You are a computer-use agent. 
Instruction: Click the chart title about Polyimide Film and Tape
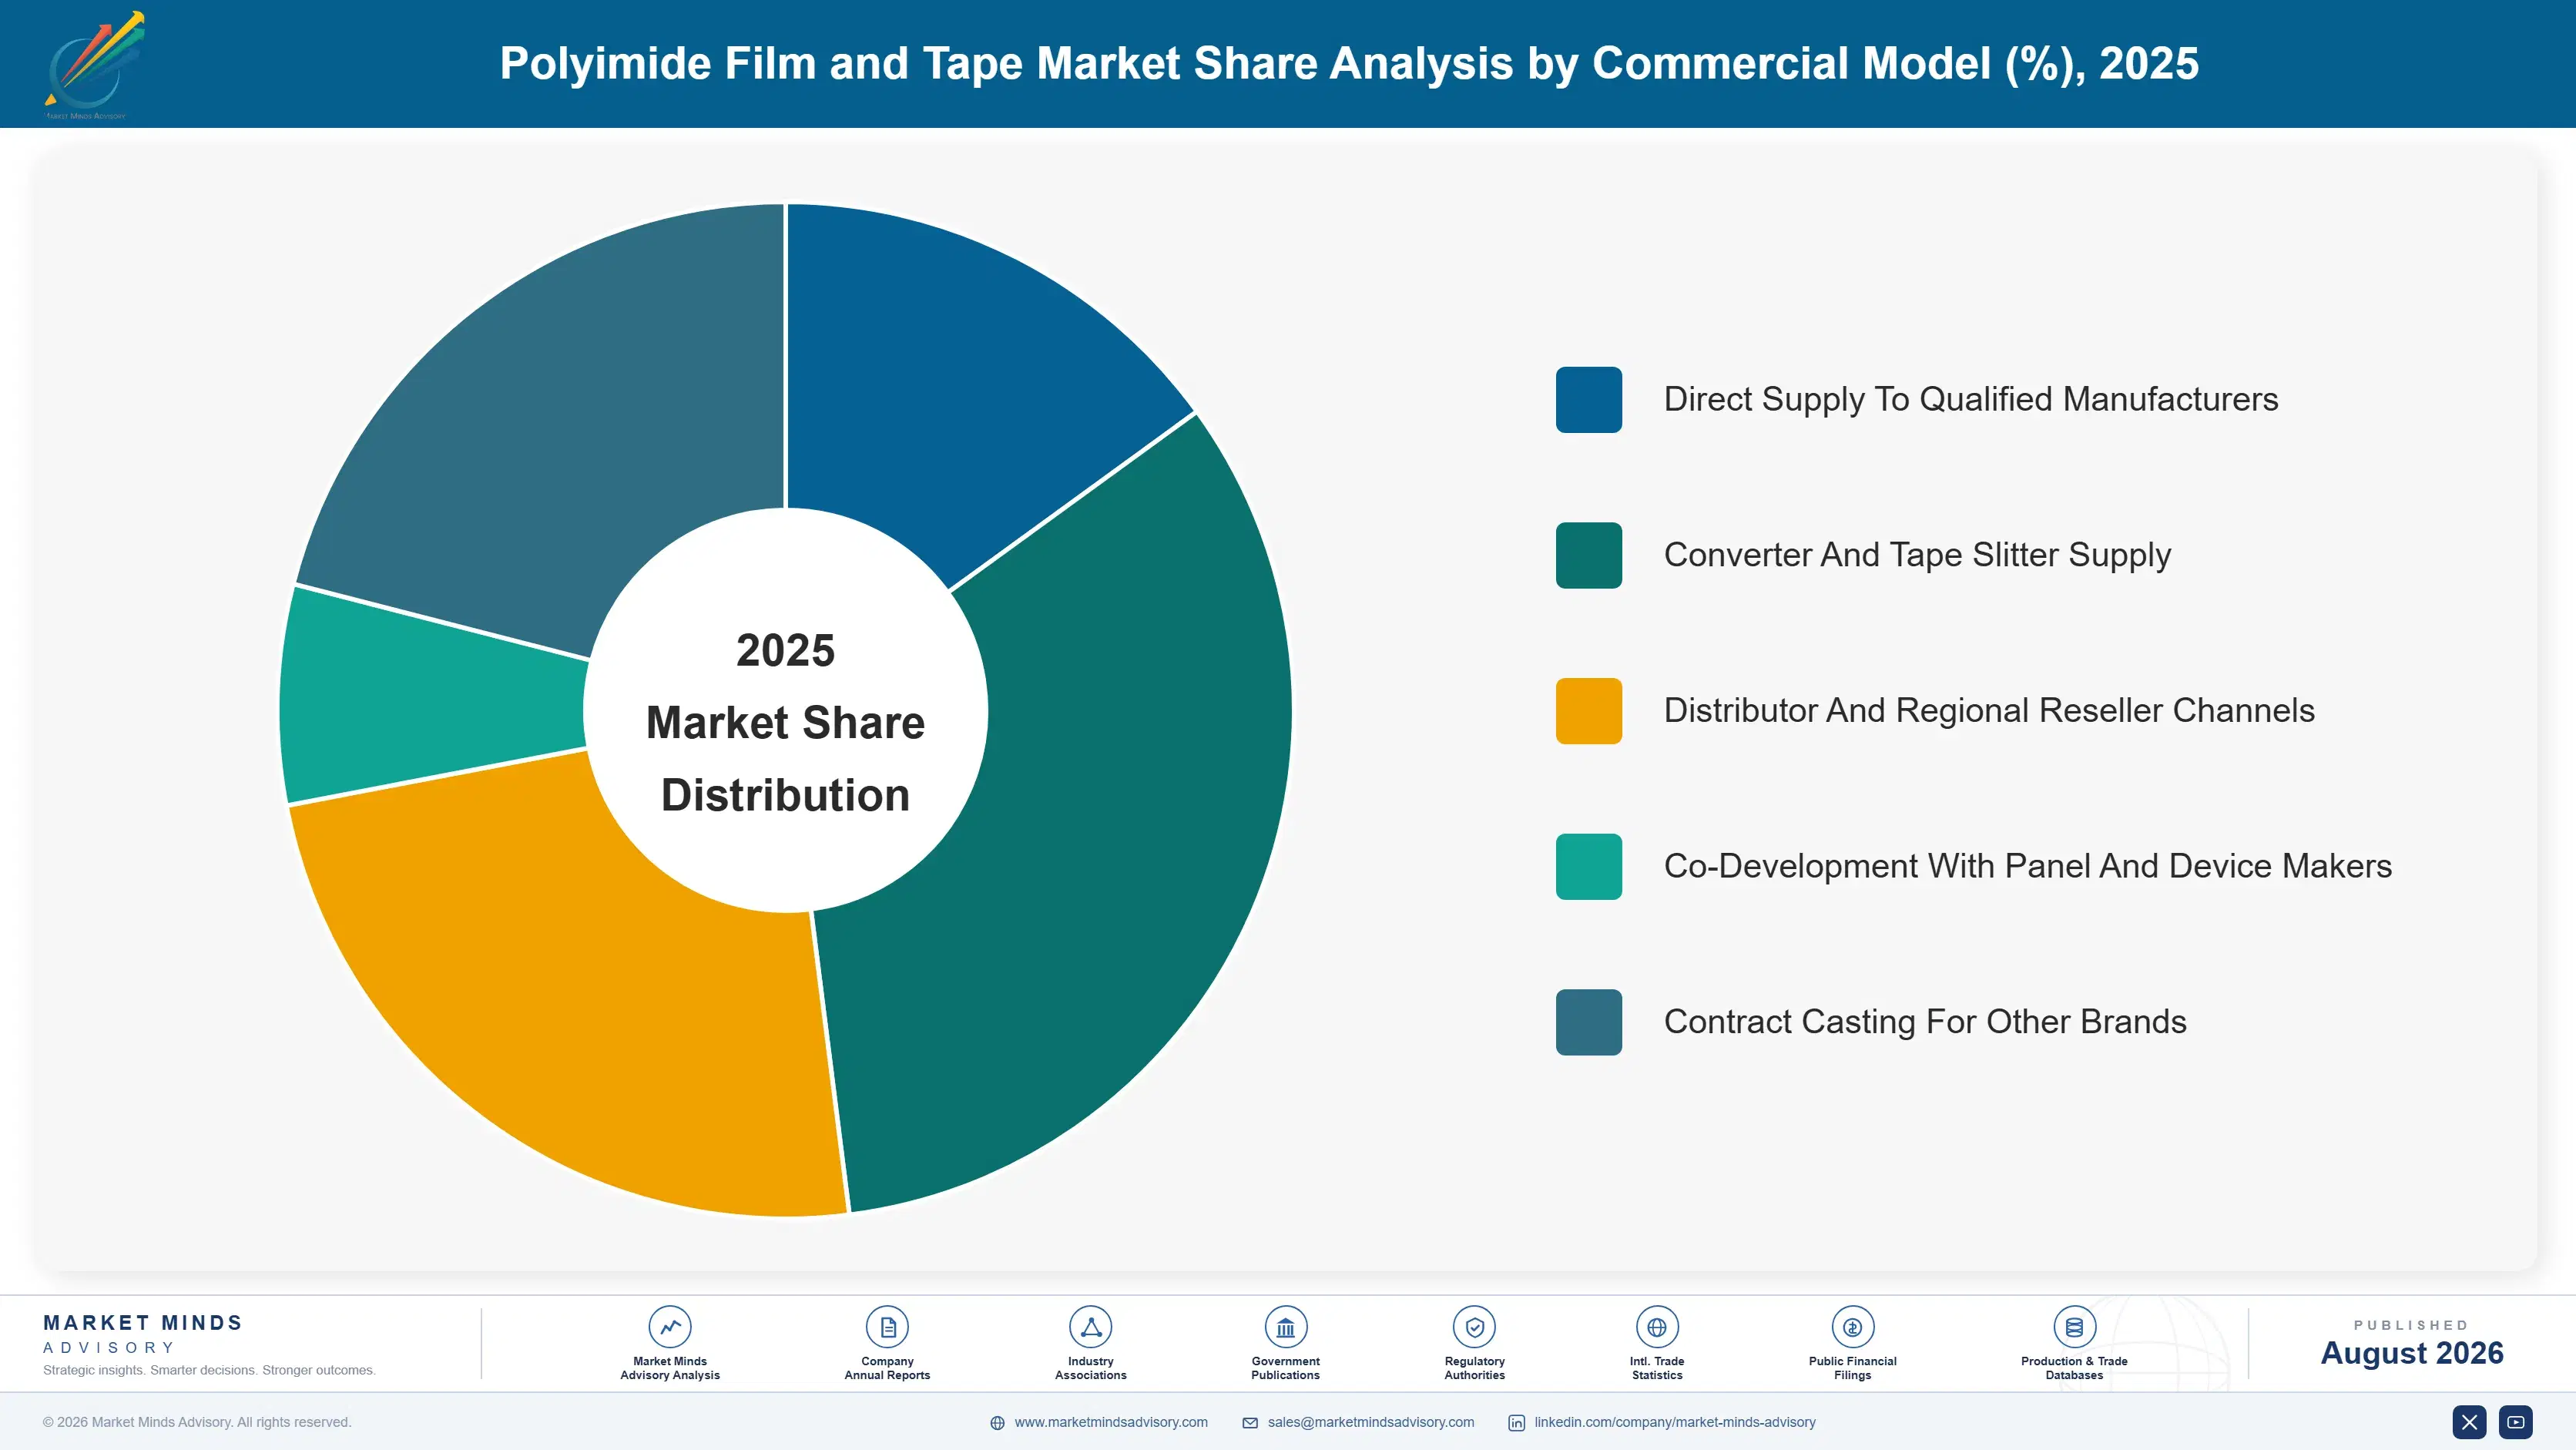[1349, 63]
